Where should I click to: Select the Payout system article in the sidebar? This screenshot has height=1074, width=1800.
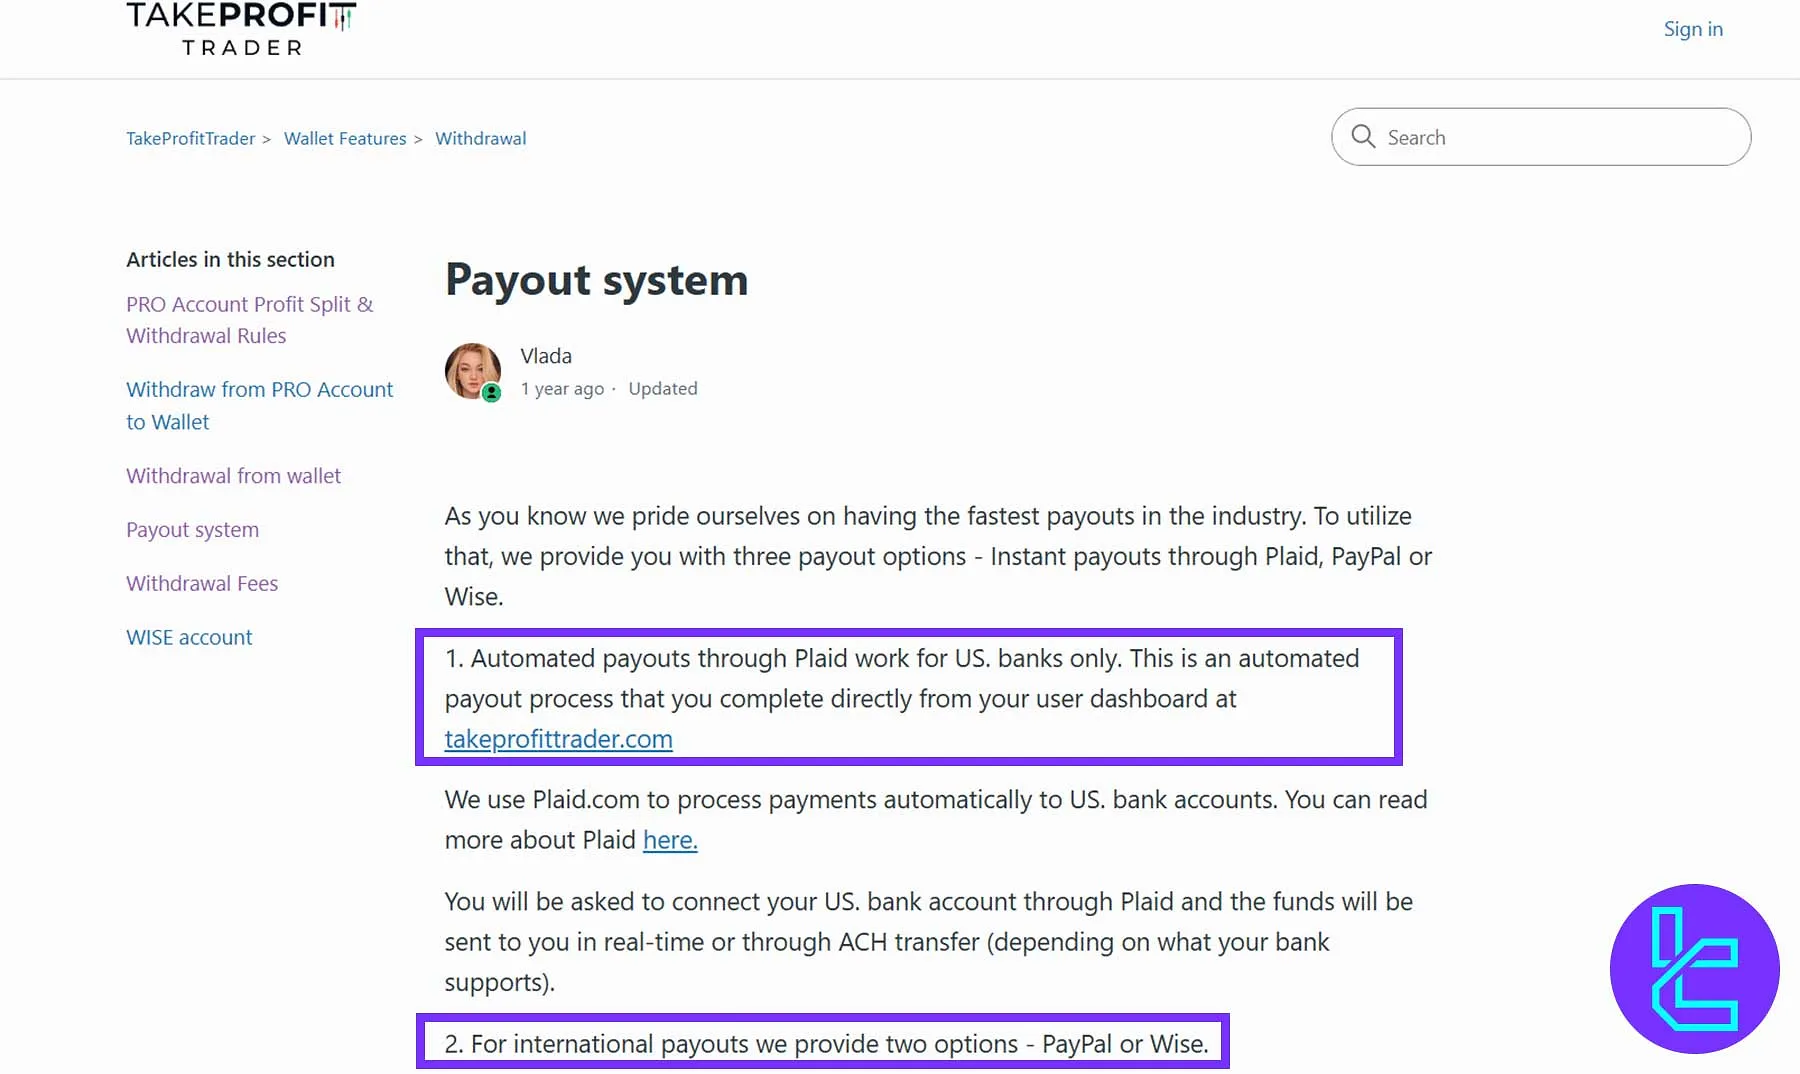point(192,529)
